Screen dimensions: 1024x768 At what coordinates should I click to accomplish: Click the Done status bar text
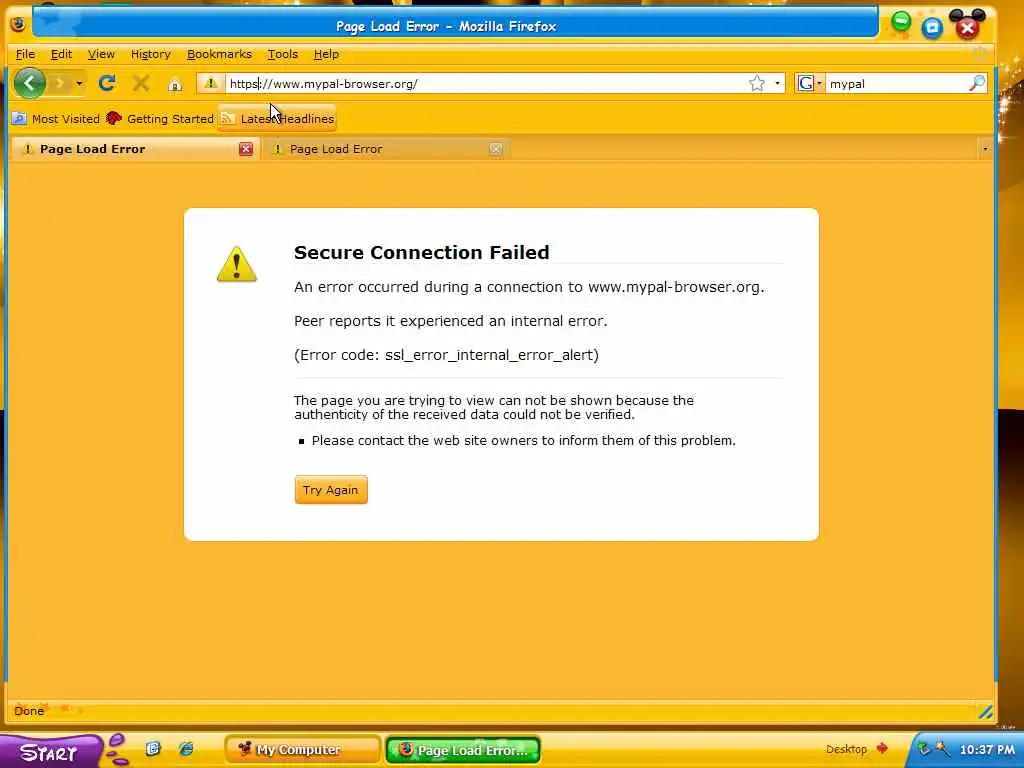click(x=29, y=711)
